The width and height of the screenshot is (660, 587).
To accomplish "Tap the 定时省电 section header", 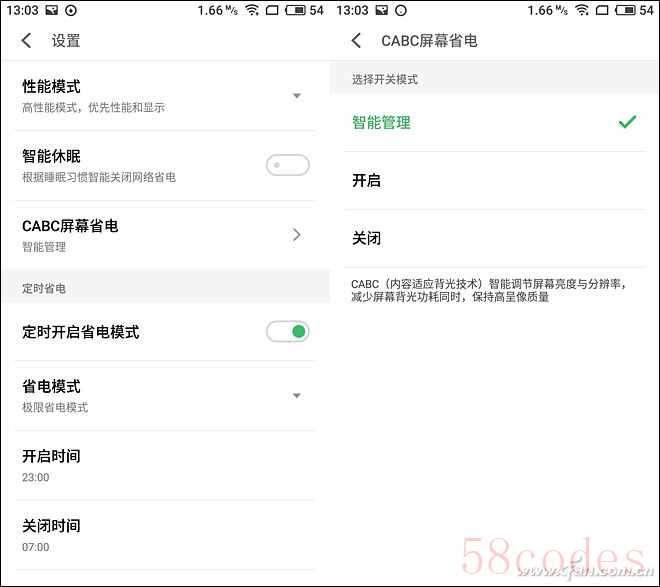I will click(x=165, y=288).
